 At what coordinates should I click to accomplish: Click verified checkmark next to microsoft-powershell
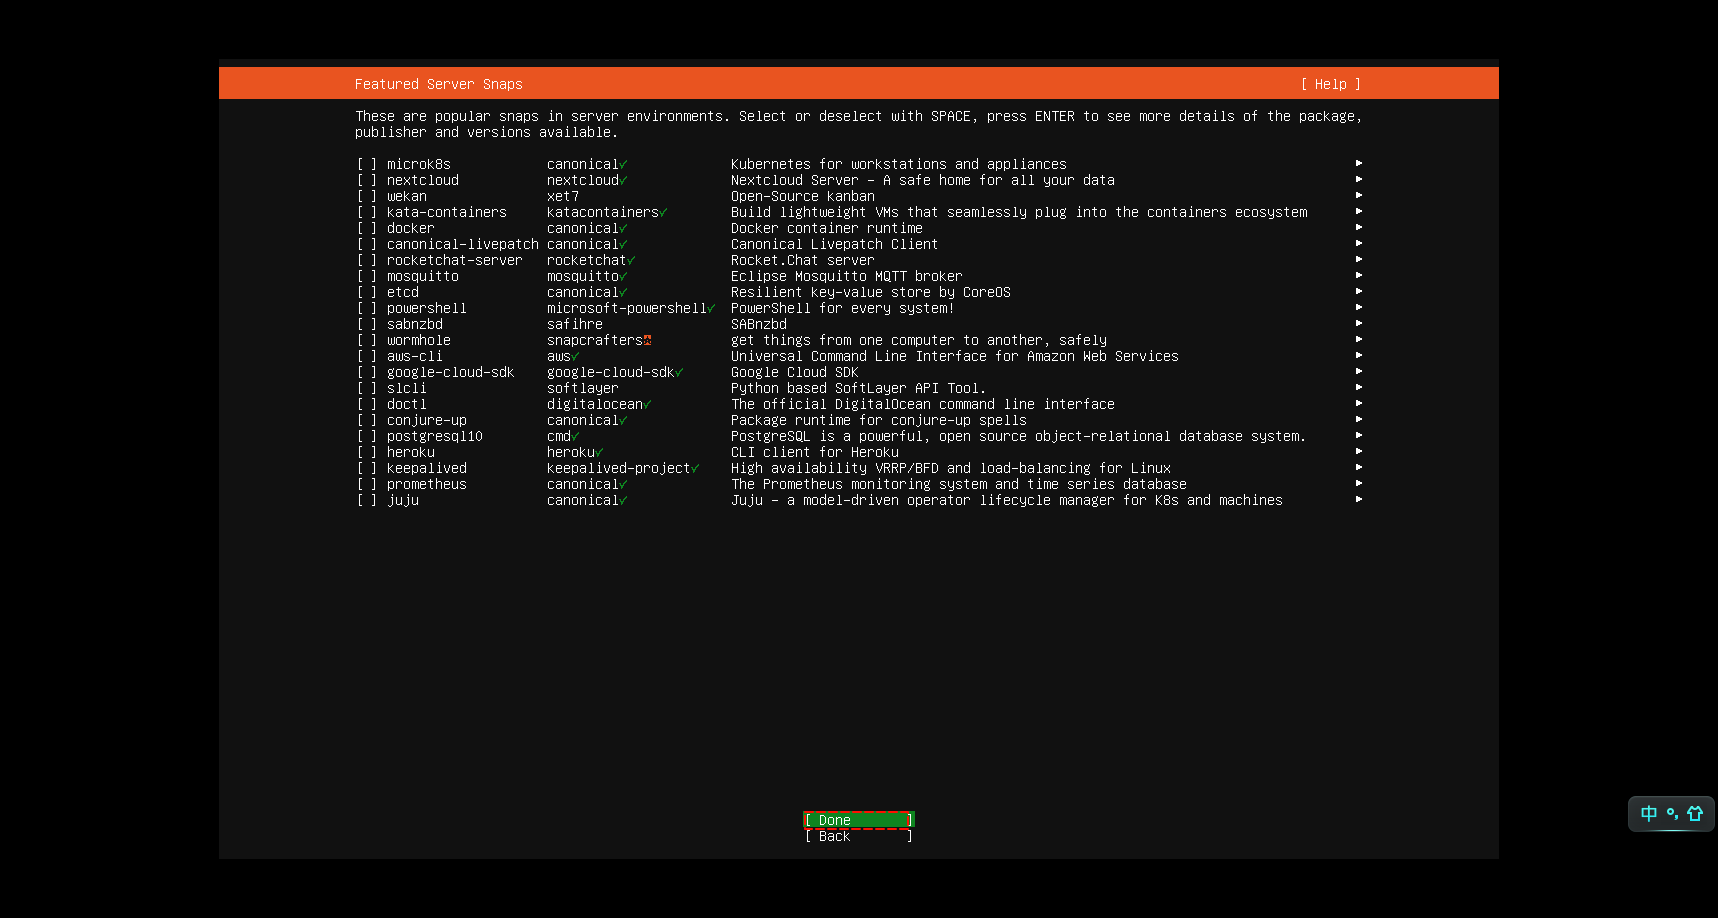tap(711, 308)
